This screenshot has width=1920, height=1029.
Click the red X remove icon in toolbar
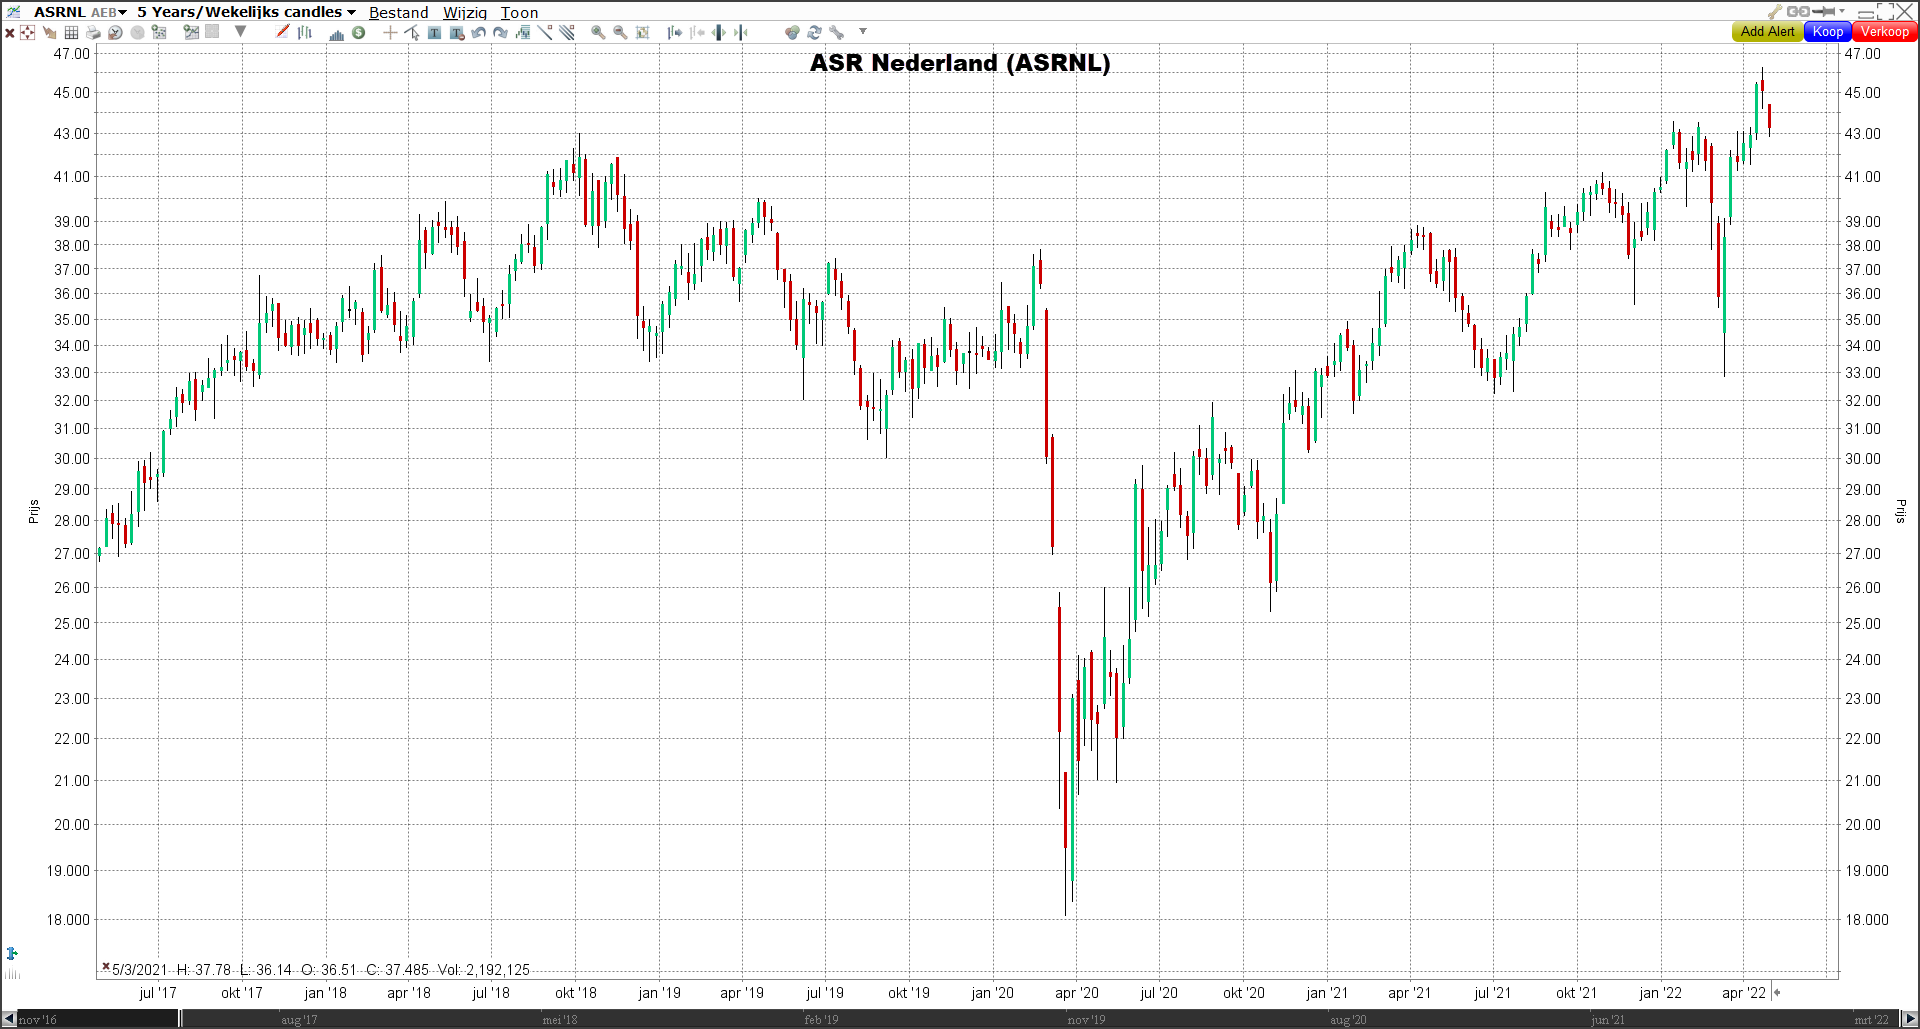click(x=10, y=33)
